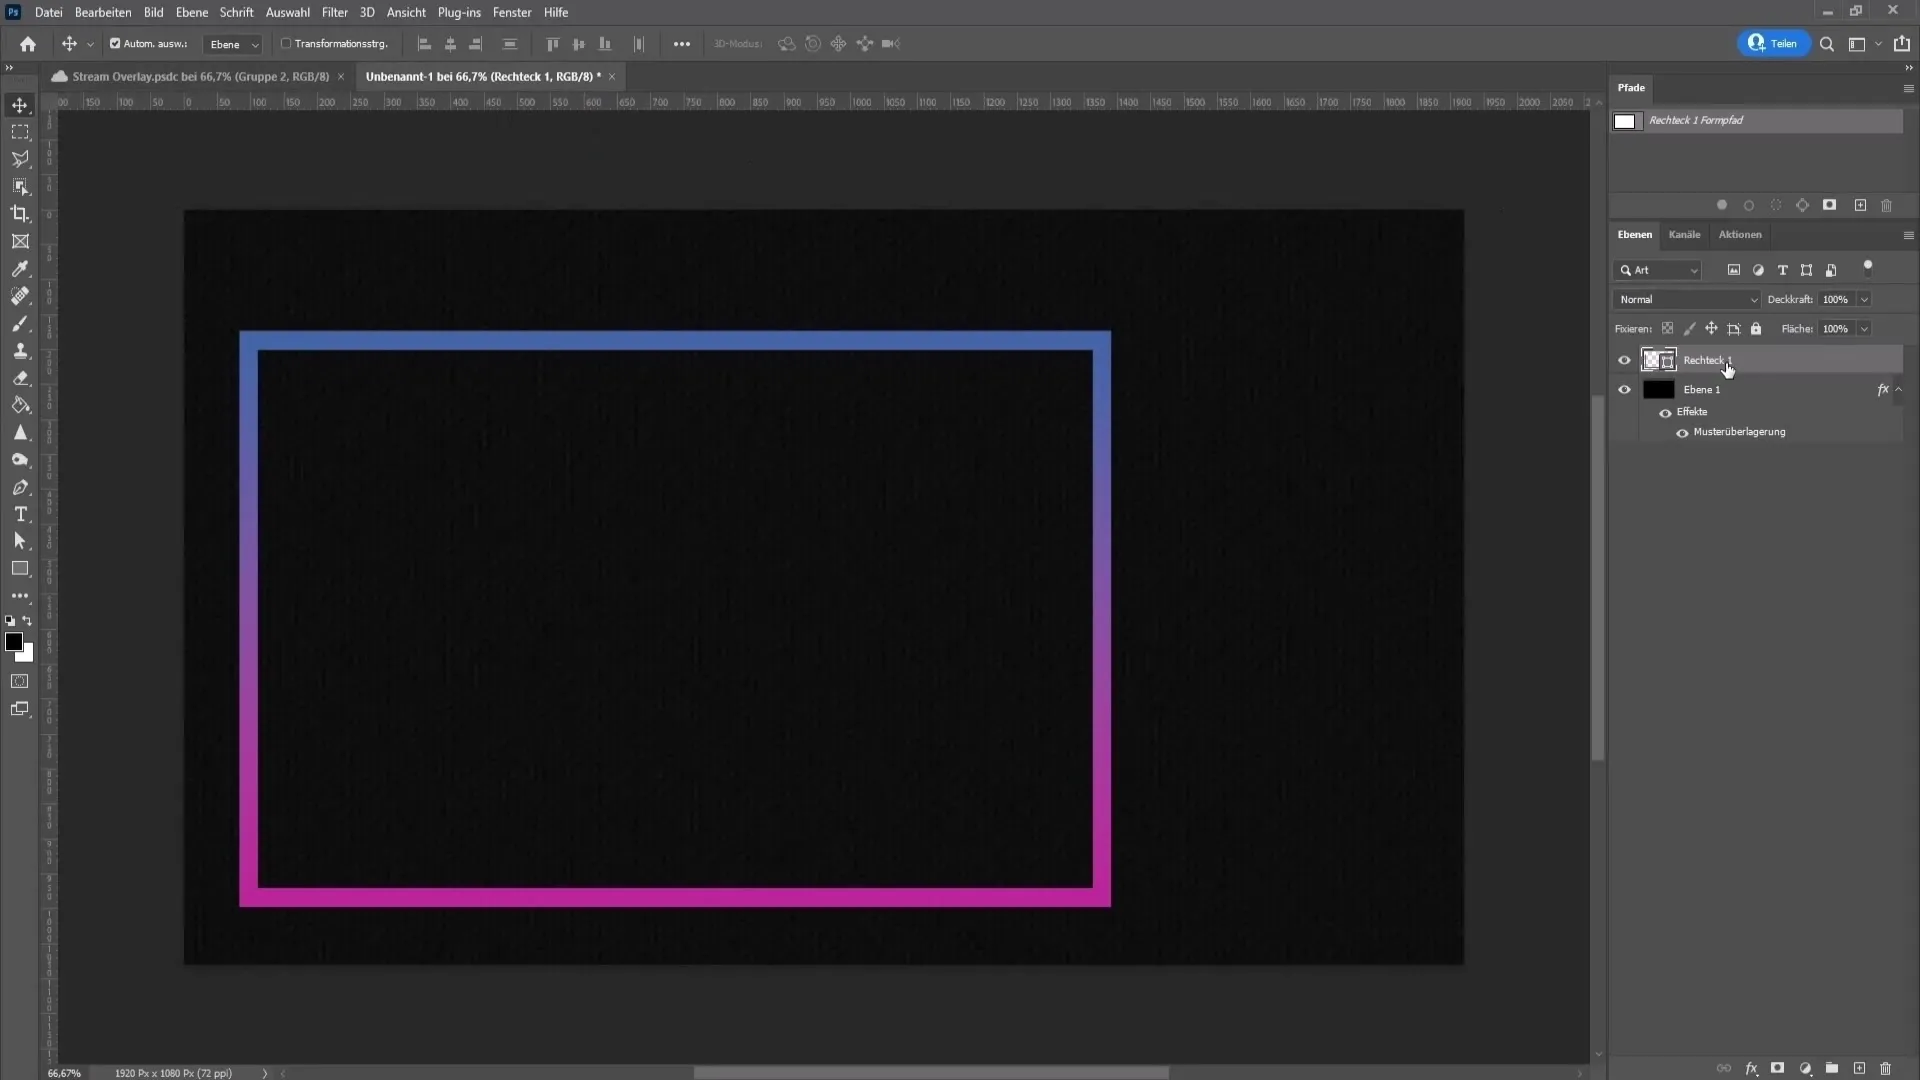
Task: Click the add layer mask icon in Layers panel
Action: tap(1777, 1068)
